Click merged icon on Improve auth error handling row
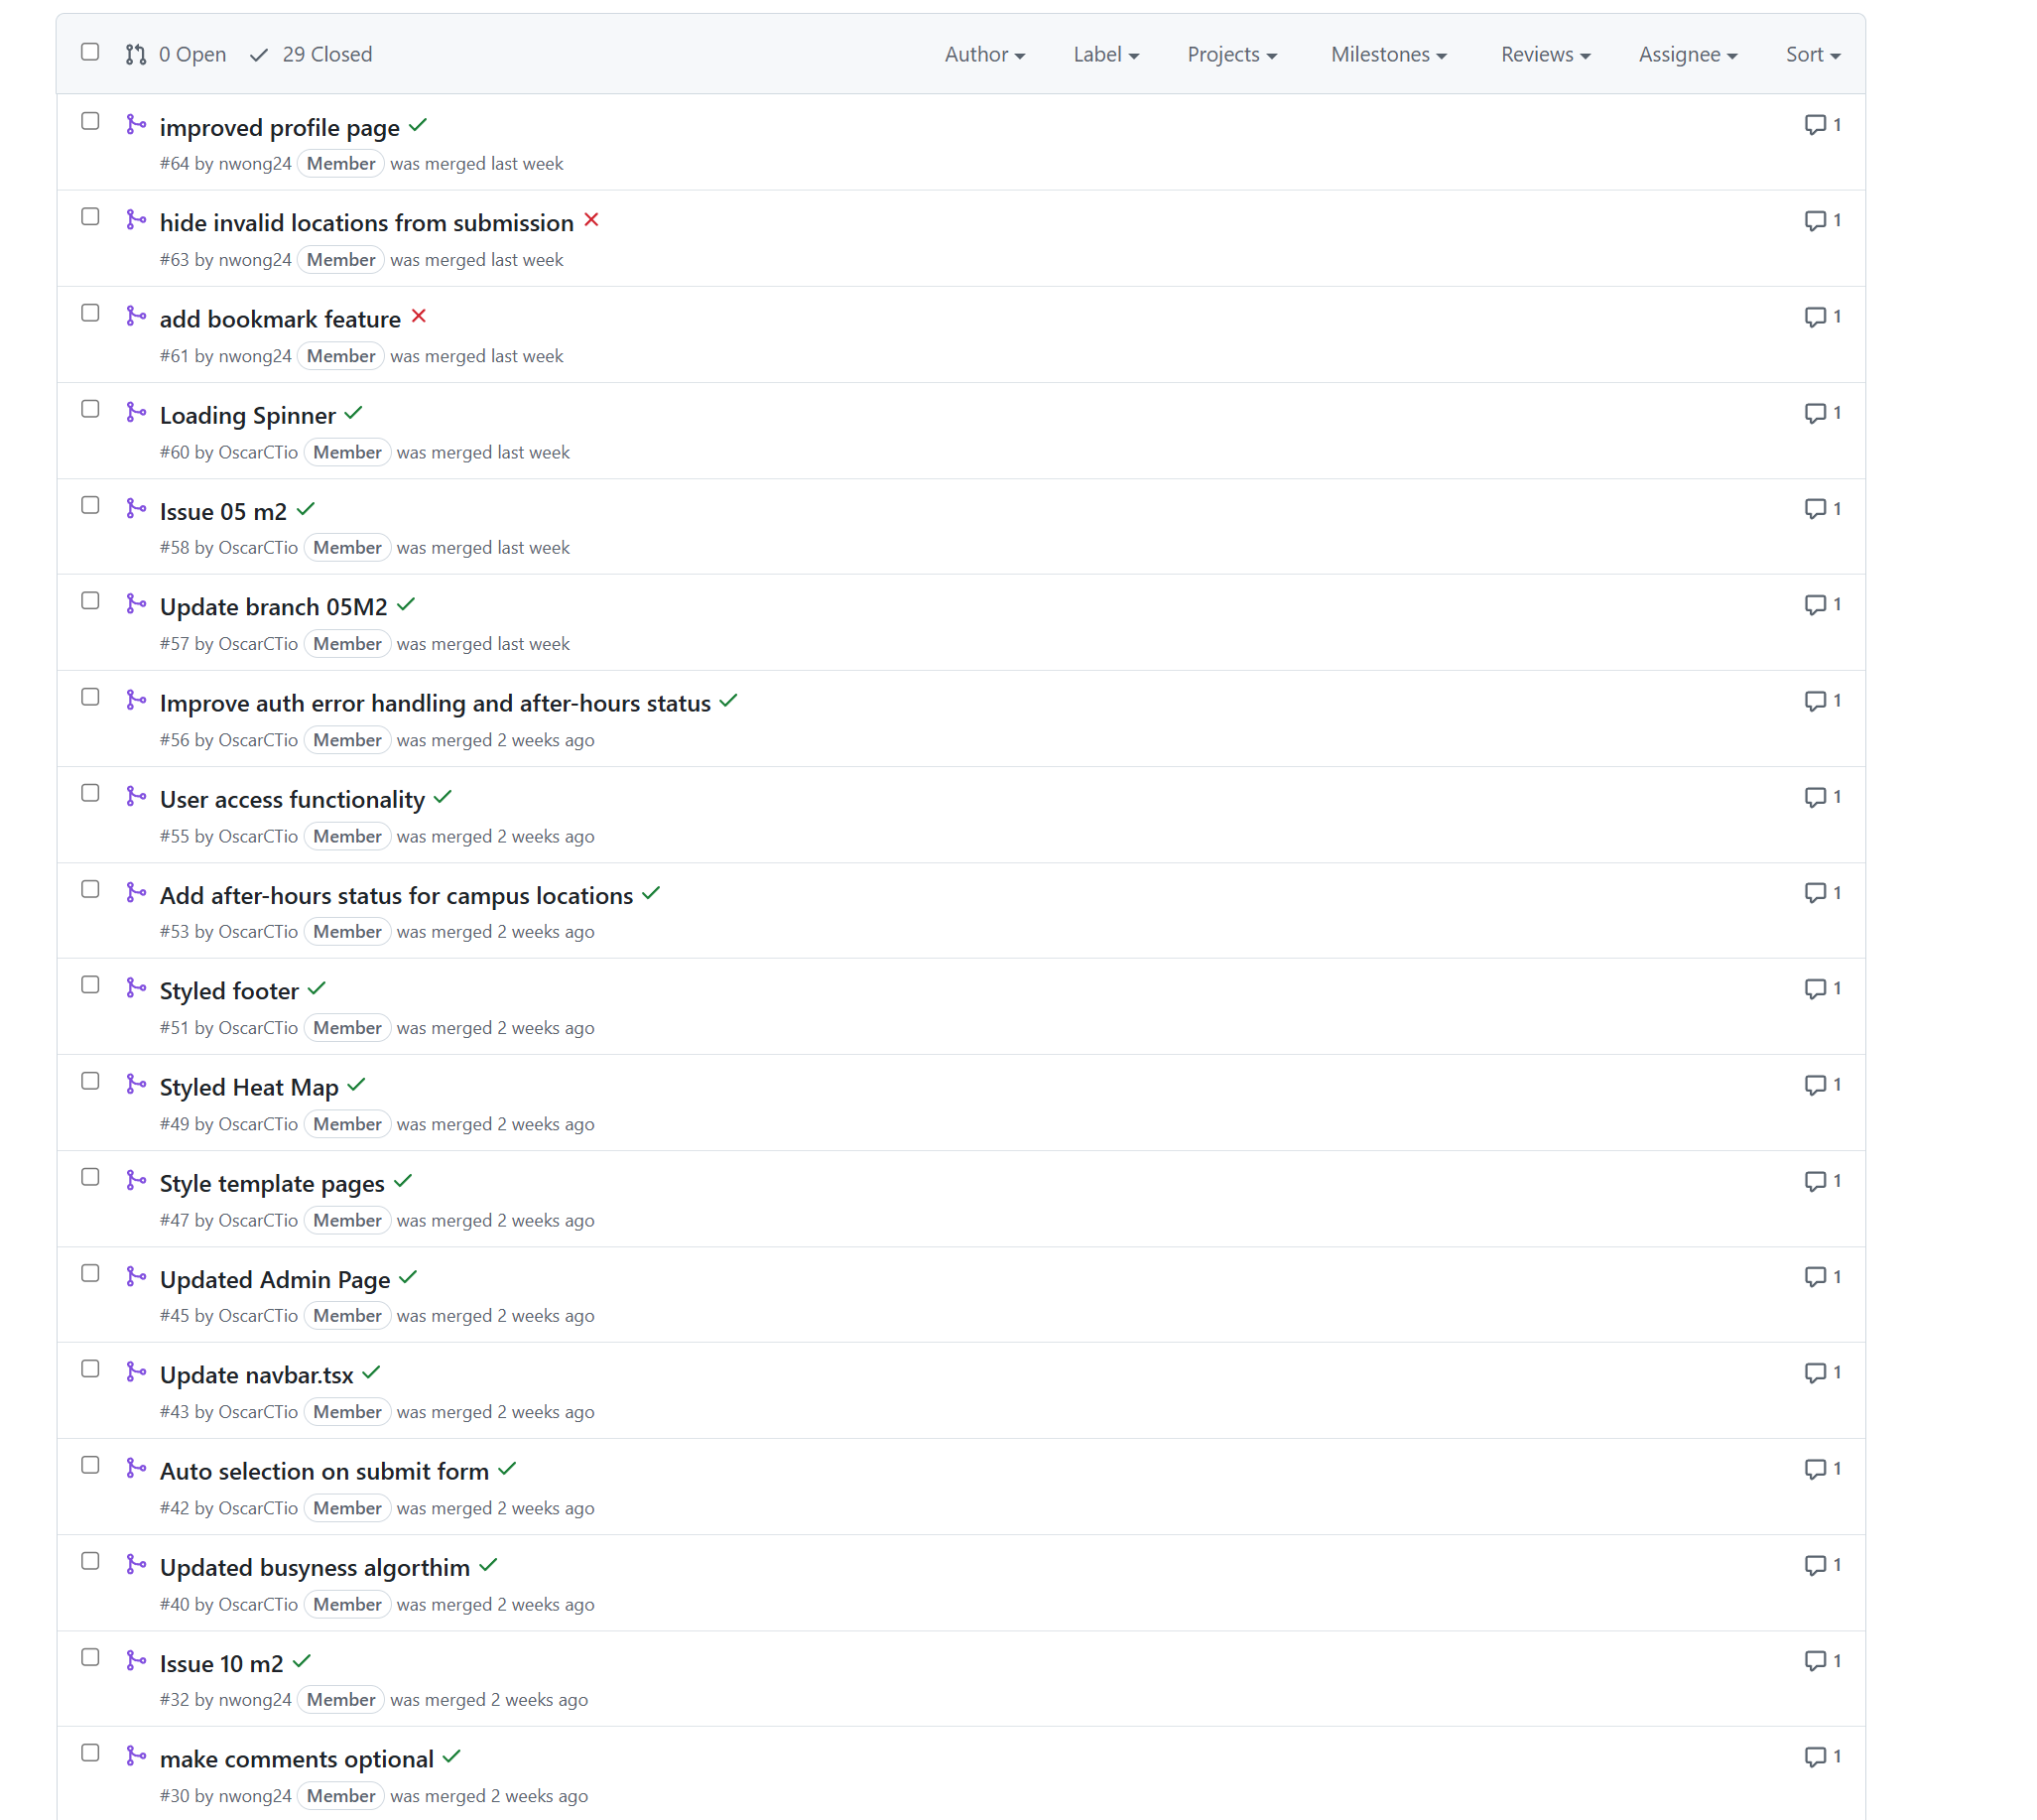2037x1820 pixels. (x=137, y=701)
